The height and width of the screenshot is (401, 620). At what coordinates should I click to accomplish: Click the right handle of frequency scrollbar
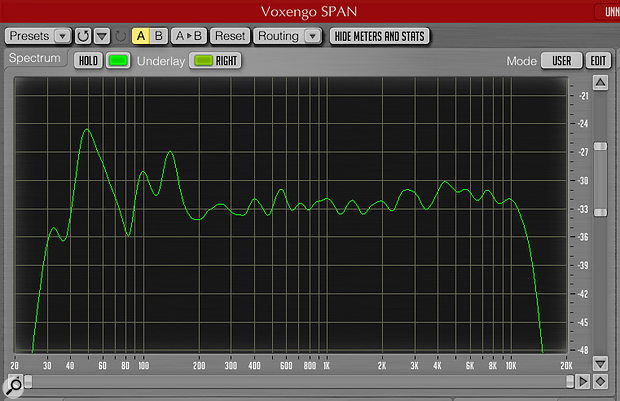click(x=570, y=381)
